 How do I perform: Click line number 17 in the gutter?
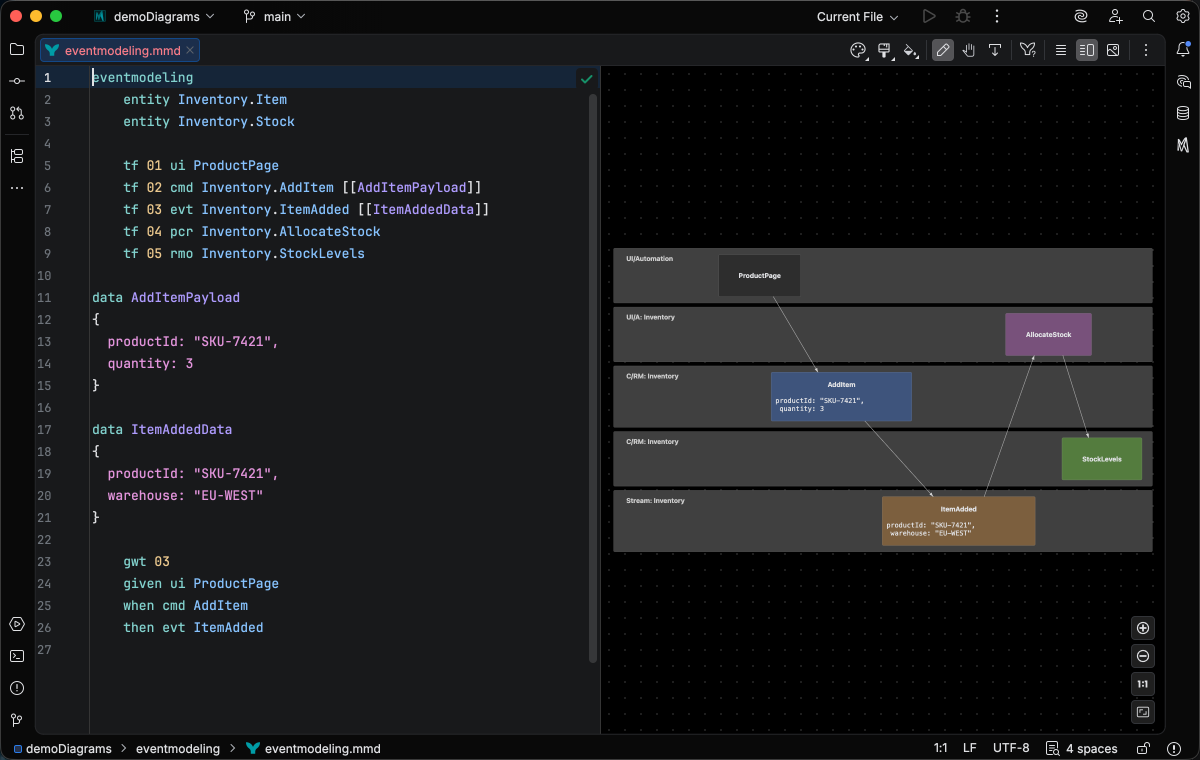coord(44,430)
